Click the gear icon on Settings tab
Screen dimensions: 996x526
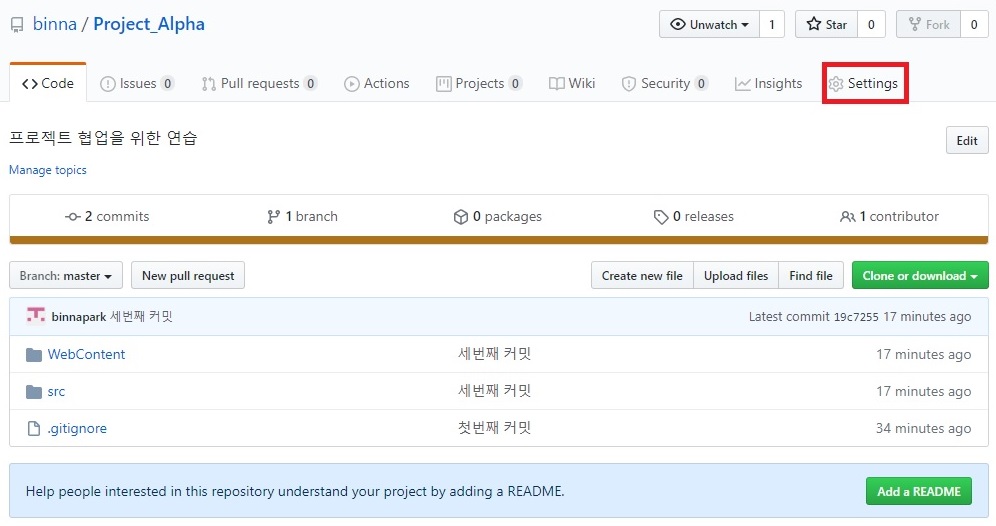836,84
